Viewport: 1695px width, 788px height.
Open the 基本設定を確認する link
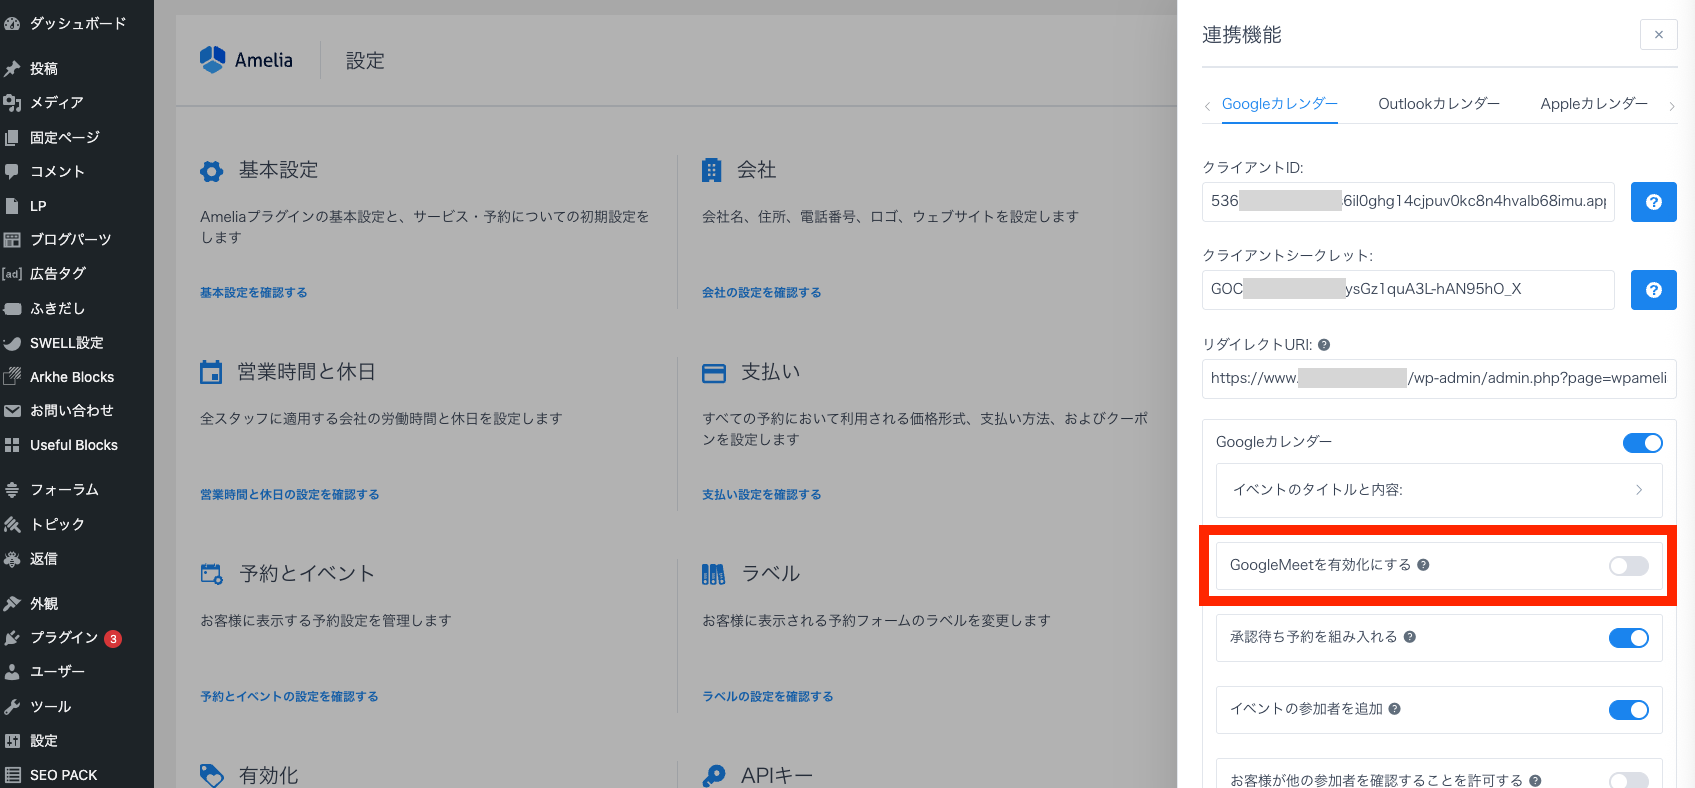[254, 293]
